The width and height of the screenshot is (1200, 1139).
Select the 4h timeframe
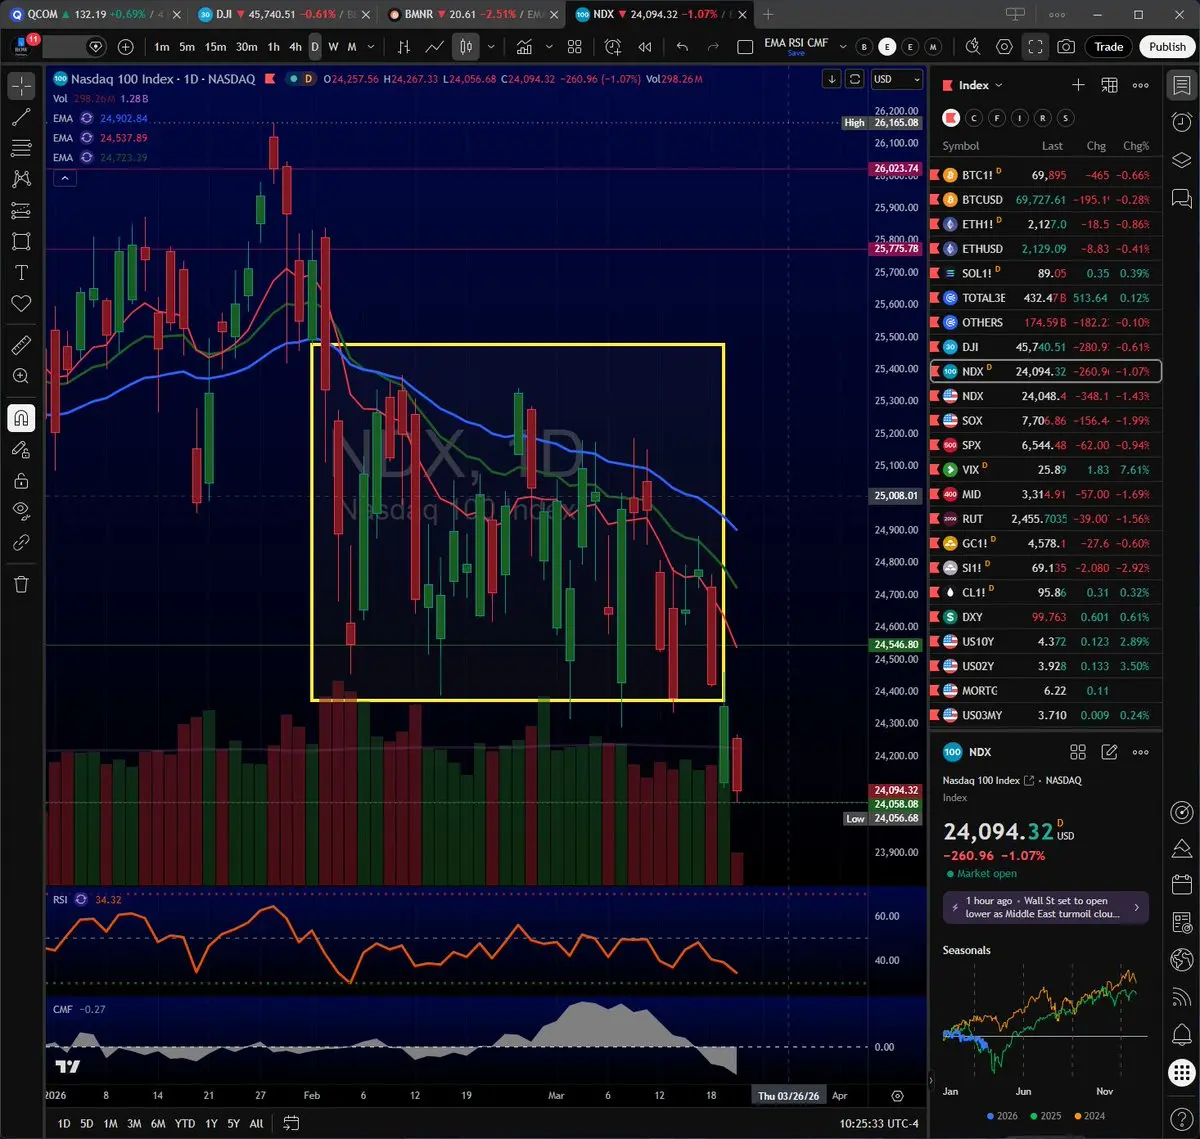coord(295,47)
